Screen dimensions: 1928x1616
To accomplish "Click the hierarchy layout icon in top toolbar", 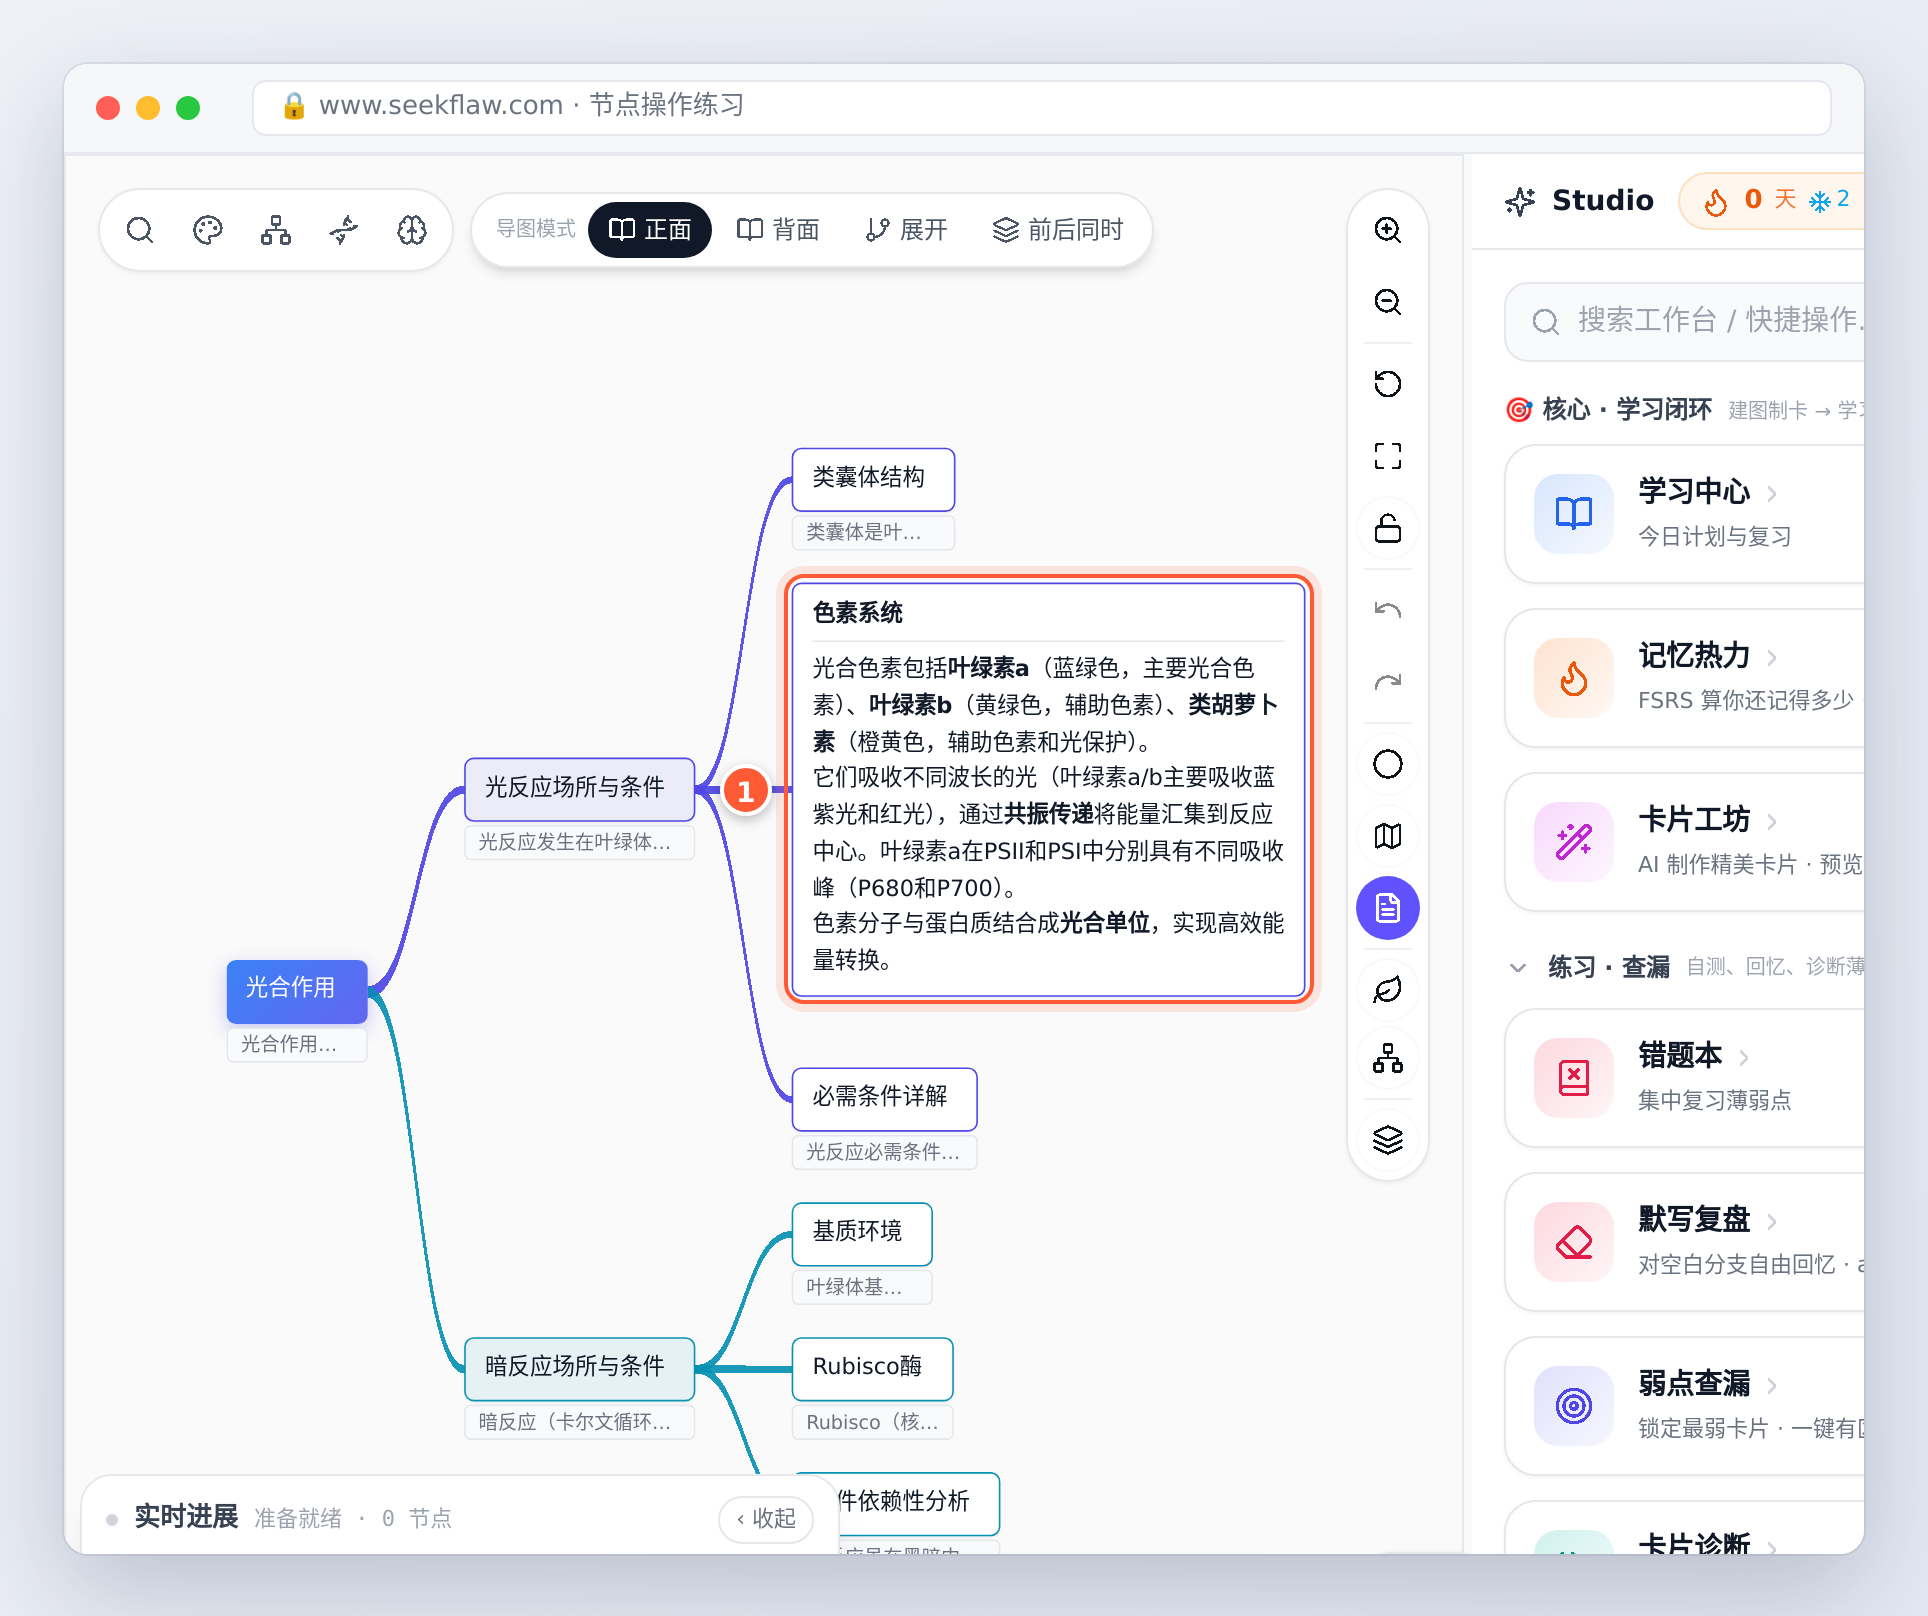I will click(x=276, y=230).
